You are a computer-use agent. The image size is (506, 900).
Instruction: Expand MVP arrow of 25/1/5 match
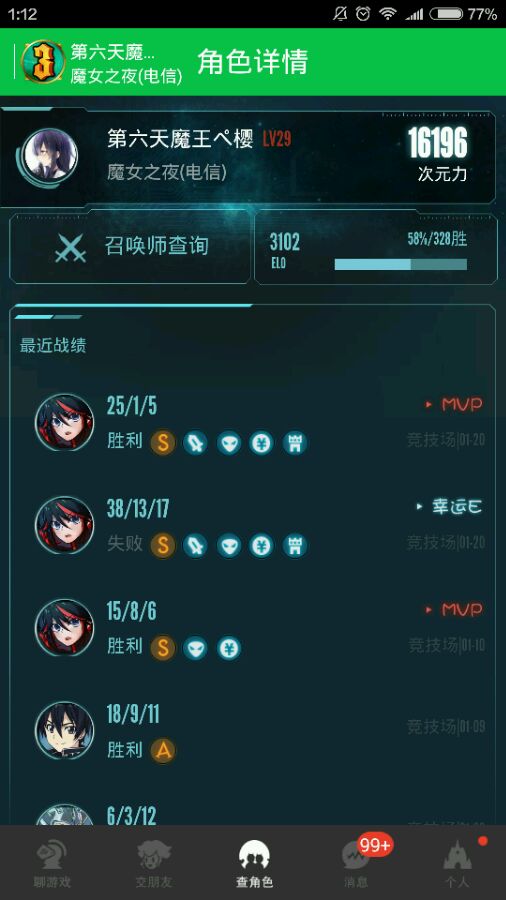(x=454, y=405)
